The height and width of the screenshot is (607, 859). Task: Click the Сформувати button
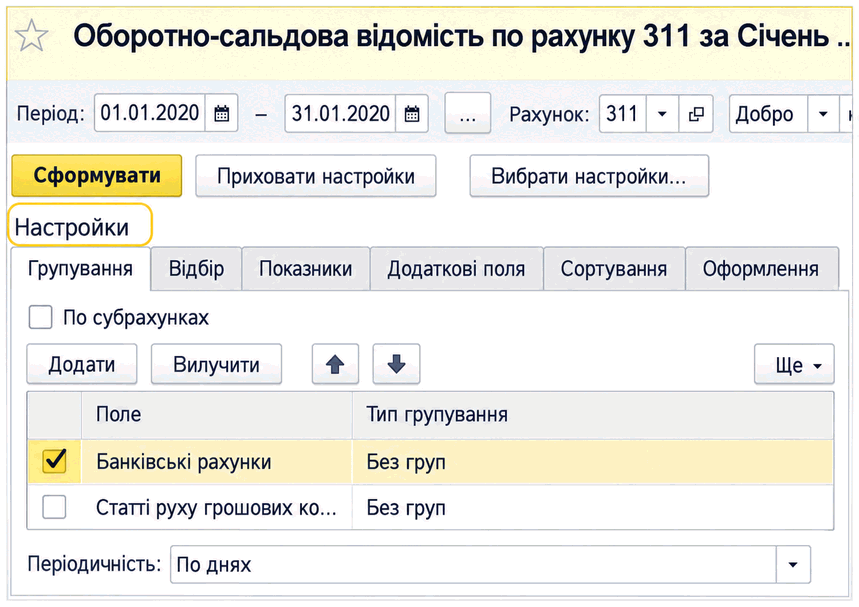click(96, 176)
